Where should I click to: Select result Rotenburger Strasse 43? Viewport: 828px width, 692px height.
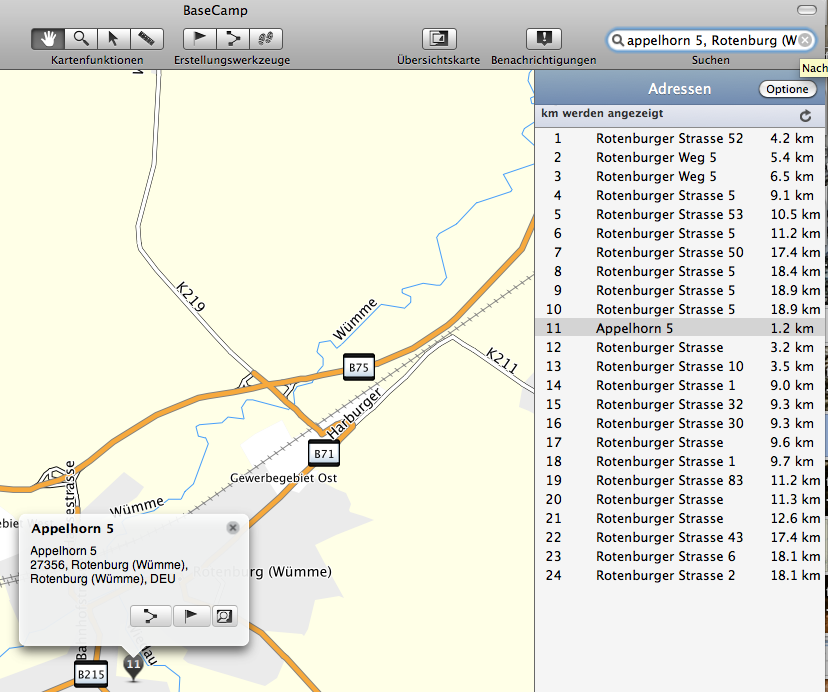pyautogui.click(x=680, y=538)
